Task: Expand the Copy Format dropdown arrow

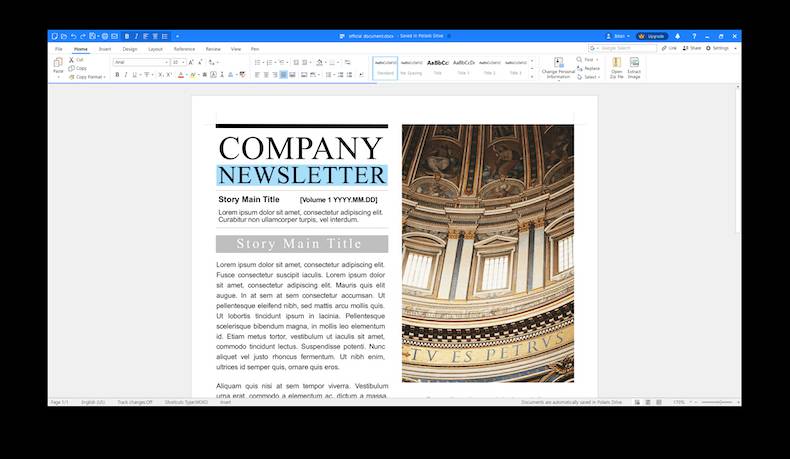Action: tap(107, 77)
